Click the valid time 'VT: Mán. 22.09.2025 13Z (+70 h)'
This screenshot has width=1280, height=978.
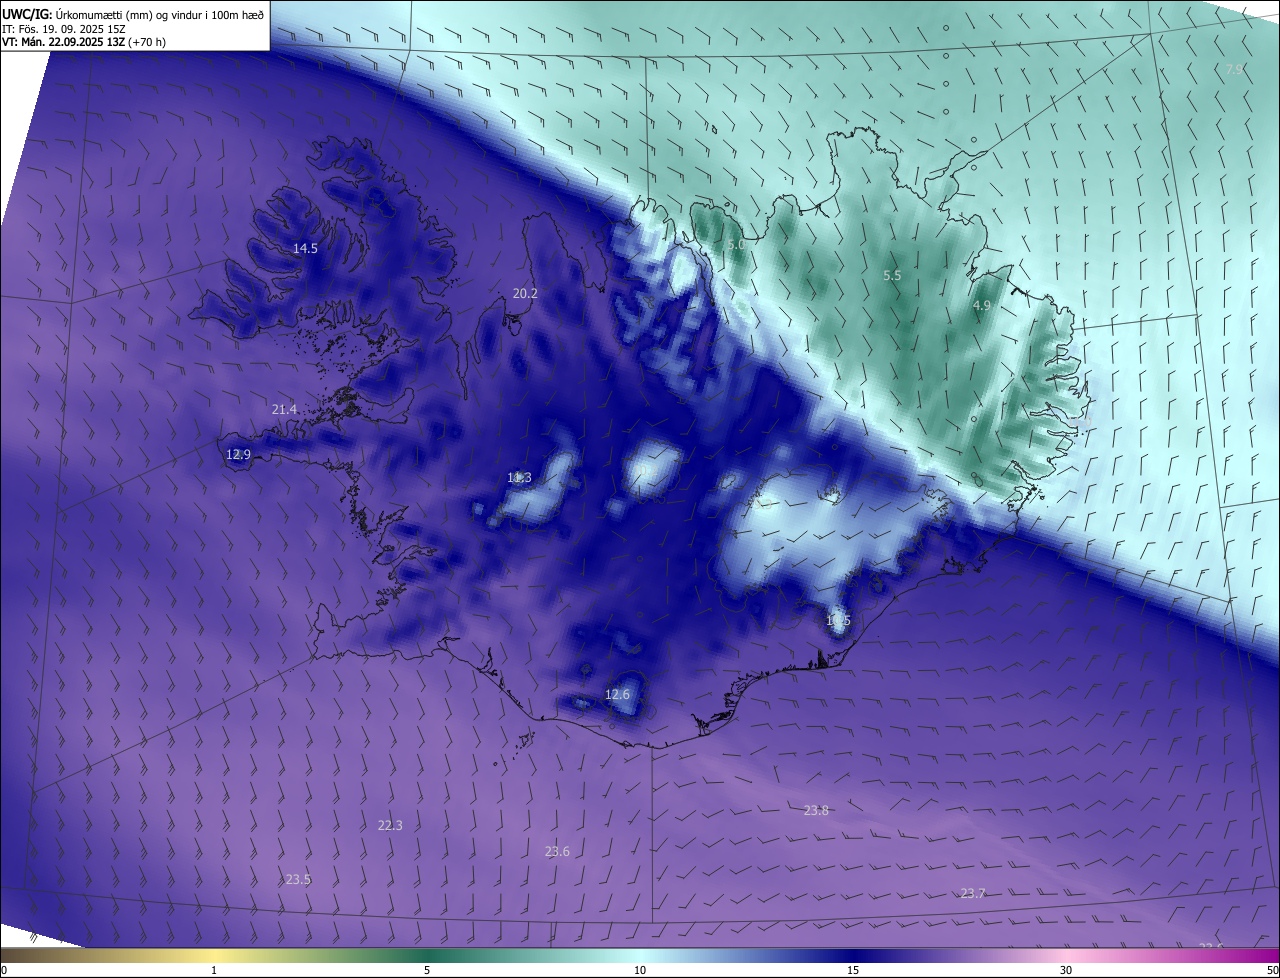pyautogui.click(x=84, y=43)
